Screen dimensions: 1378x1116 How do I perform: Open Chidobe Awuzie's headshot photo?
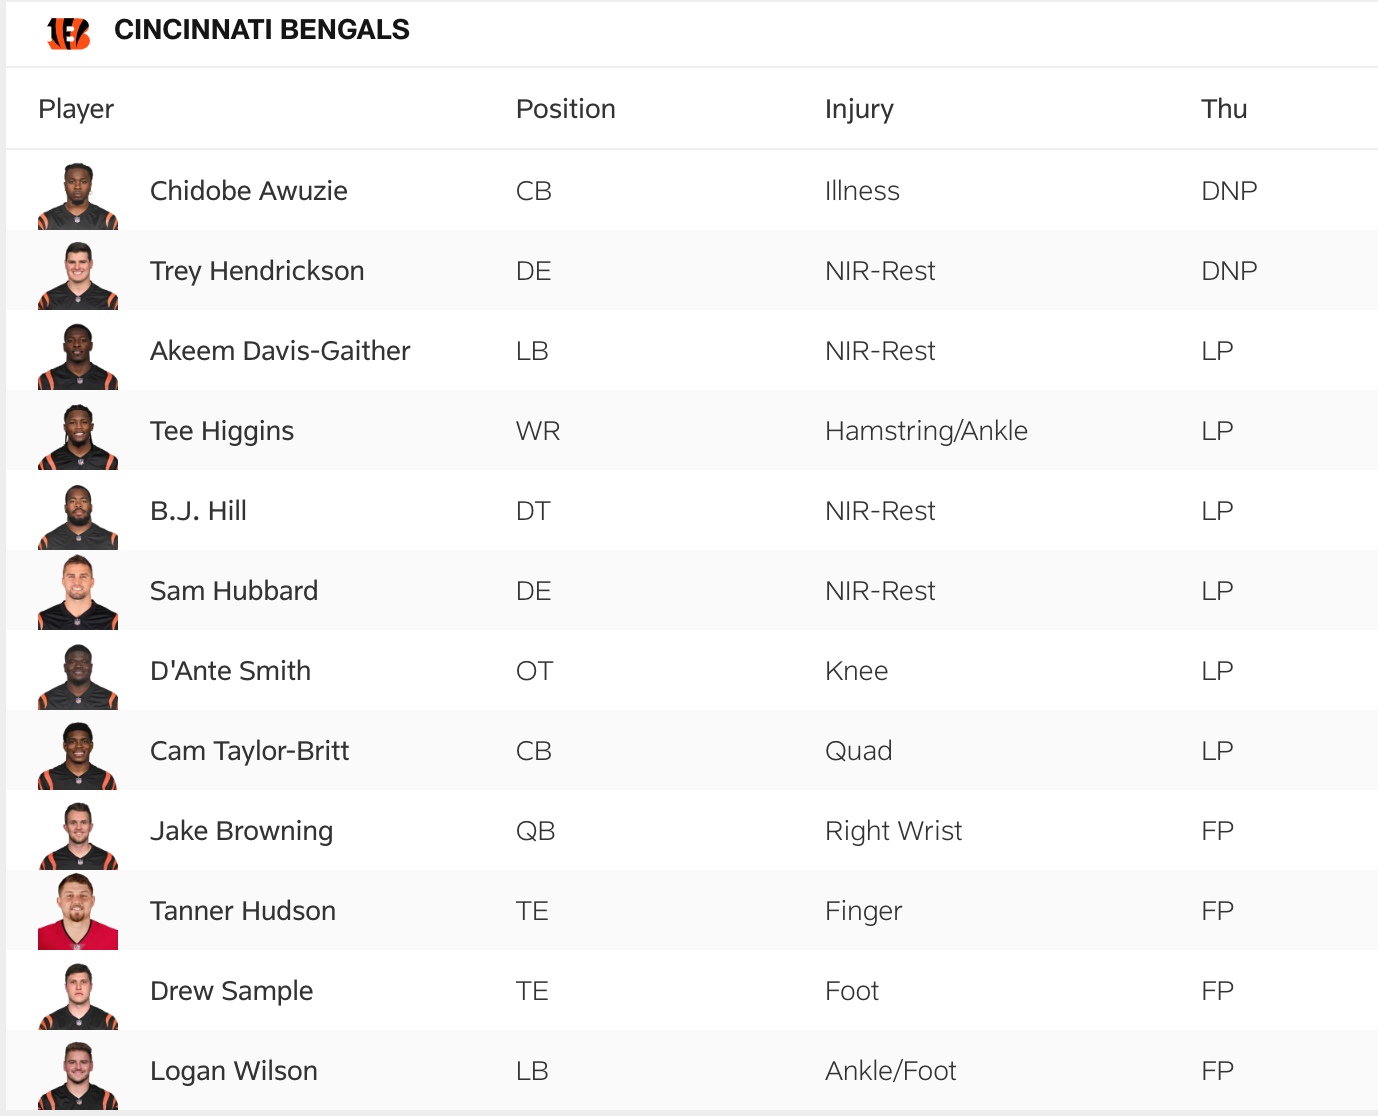point(78,197)
